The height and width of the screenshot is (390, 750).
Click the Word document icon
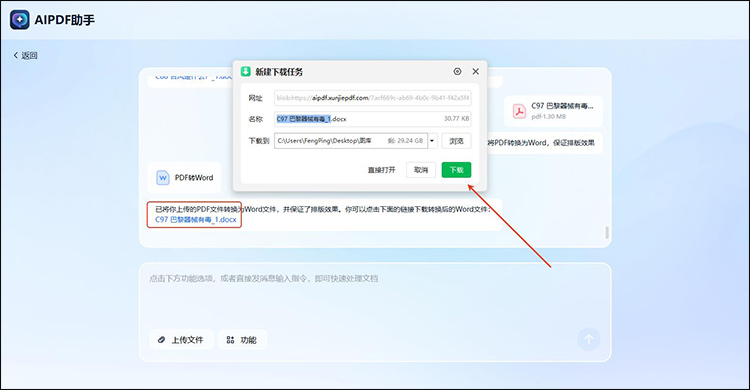point(163,178)
